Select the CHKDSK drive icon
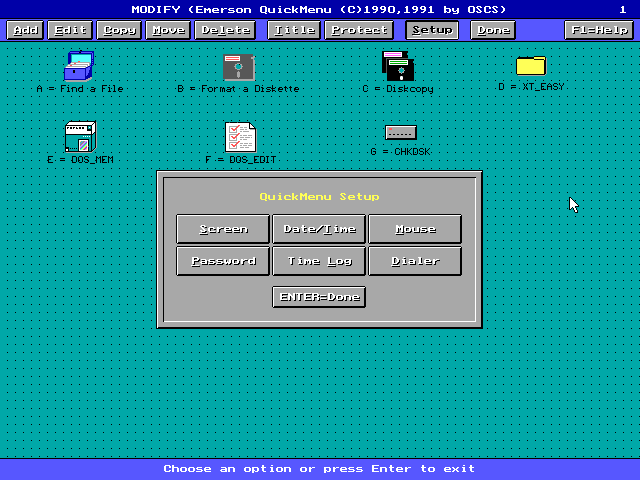Screen dimensions: 640x480 (x=401, y=132)
